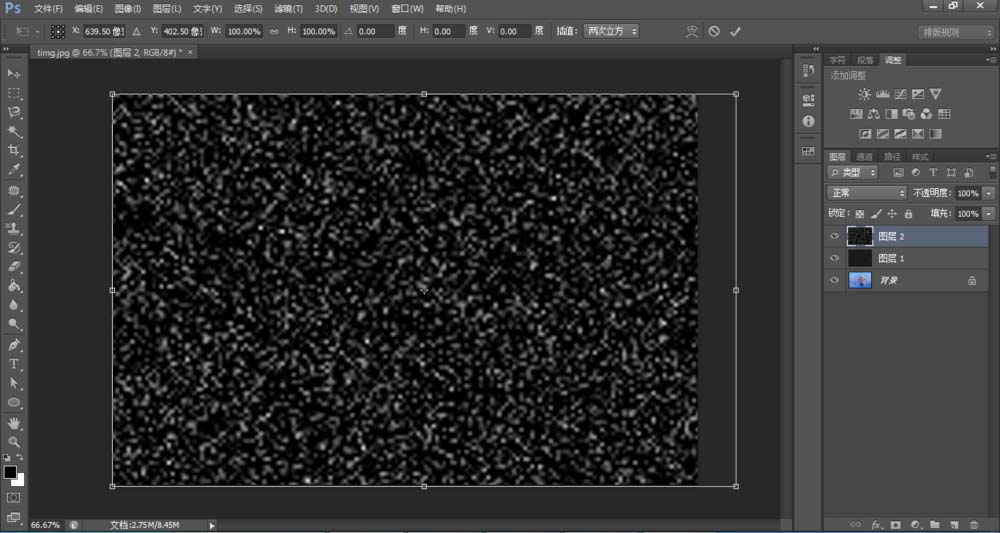Open the 滤镜(T) menu
The height and width of the screenshot is (533, 1000).
(x=289, y=9)
